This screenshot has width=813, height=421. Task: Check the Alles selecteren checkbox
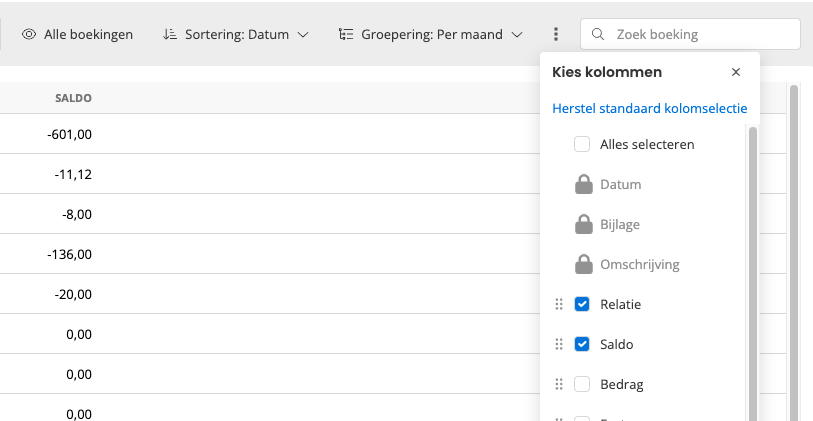coord(582,144)
